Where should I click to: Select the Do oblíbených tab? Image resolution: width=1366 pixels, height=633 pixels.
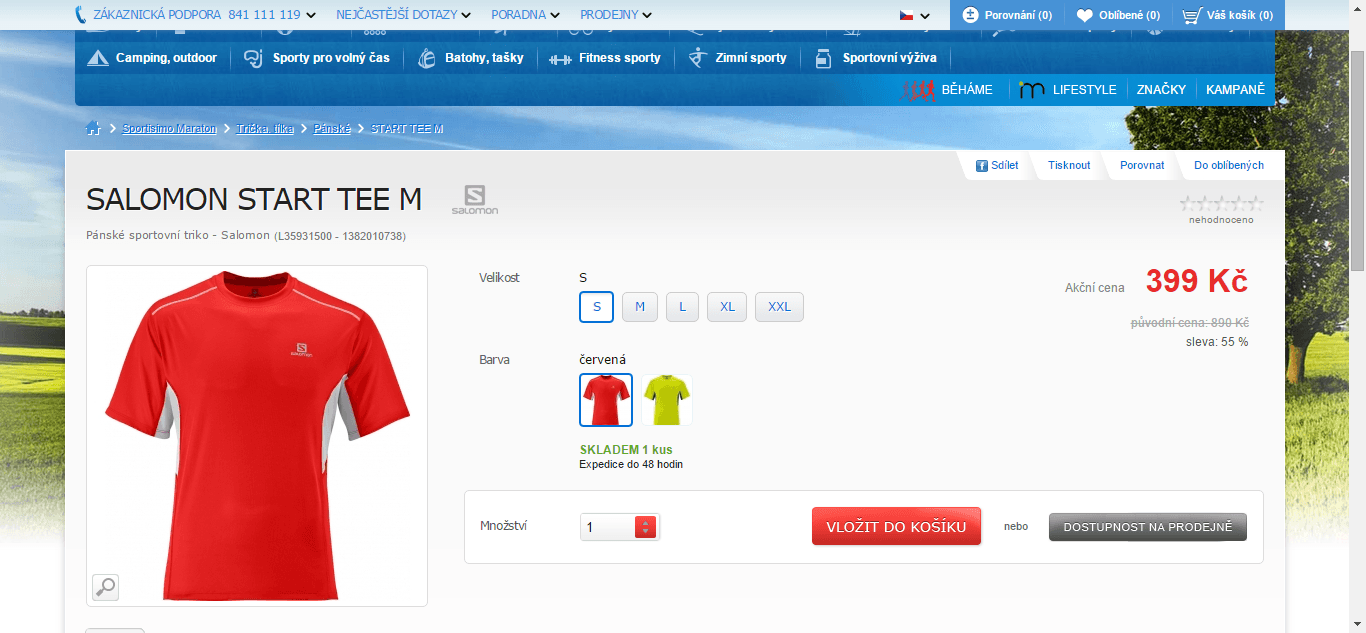[1229, 165]
